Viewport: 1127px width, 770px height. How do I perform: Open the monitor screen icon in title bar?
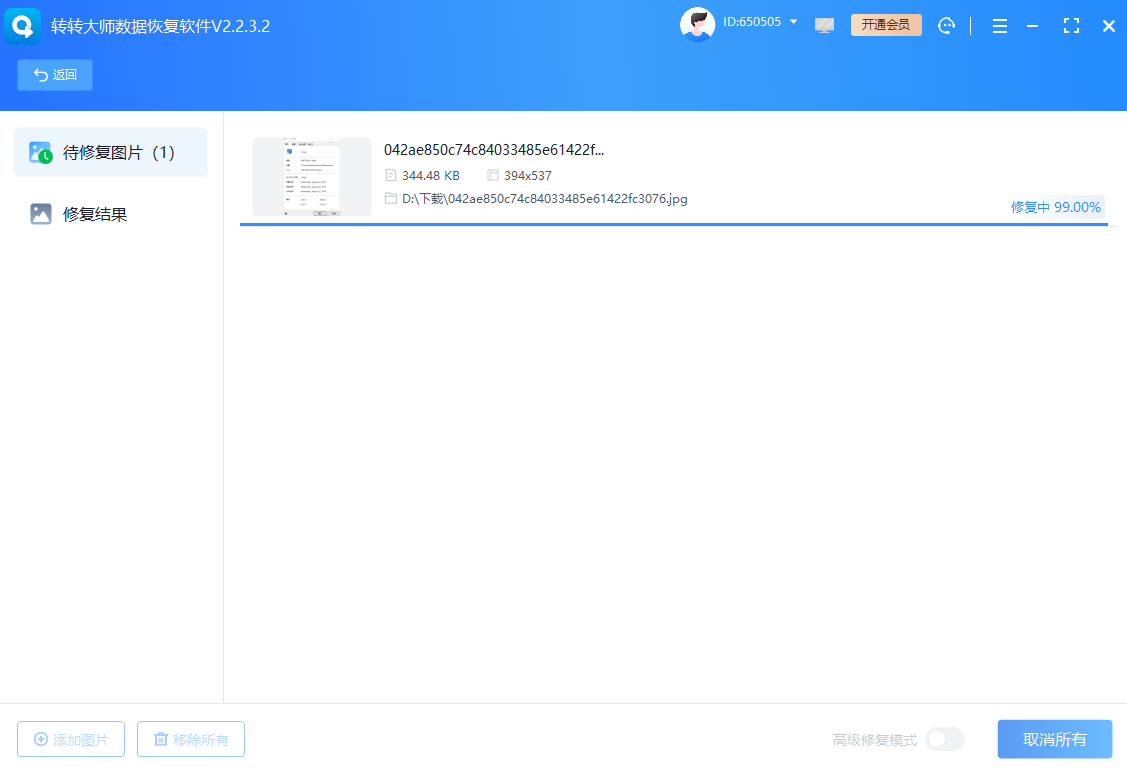pos(824,26)
